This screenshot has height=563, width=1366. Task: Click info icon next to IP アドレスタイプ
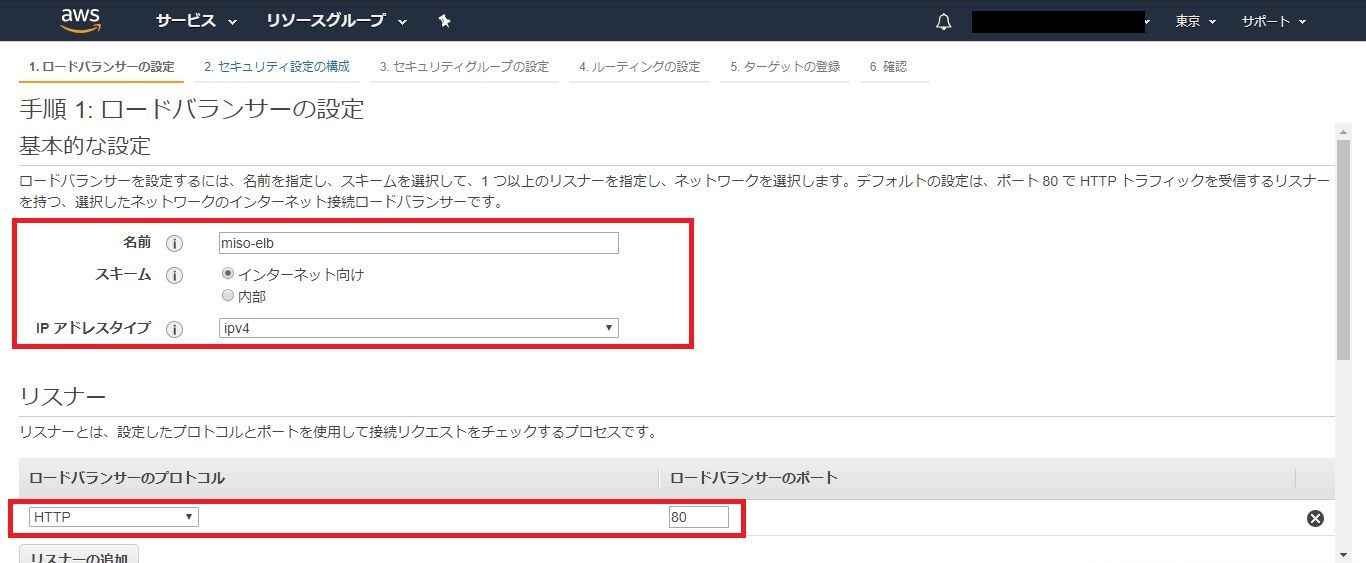pos(175,329)
